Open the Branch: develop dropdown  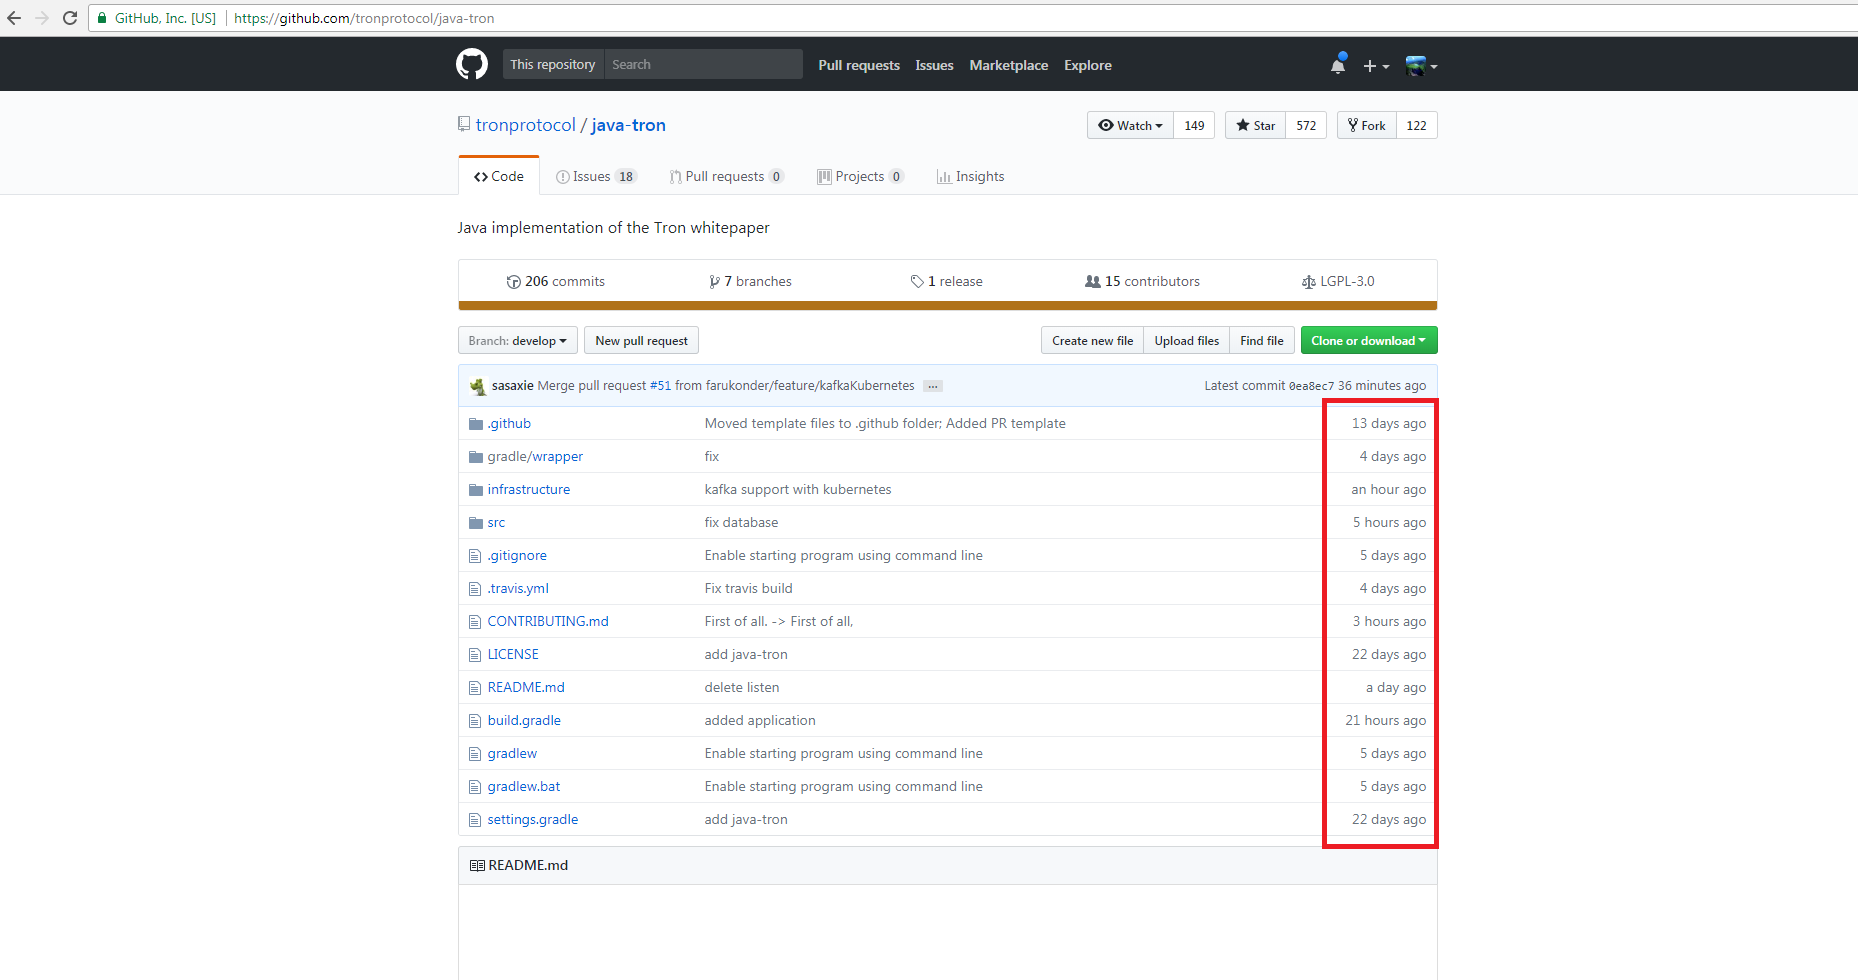(518, 340)
